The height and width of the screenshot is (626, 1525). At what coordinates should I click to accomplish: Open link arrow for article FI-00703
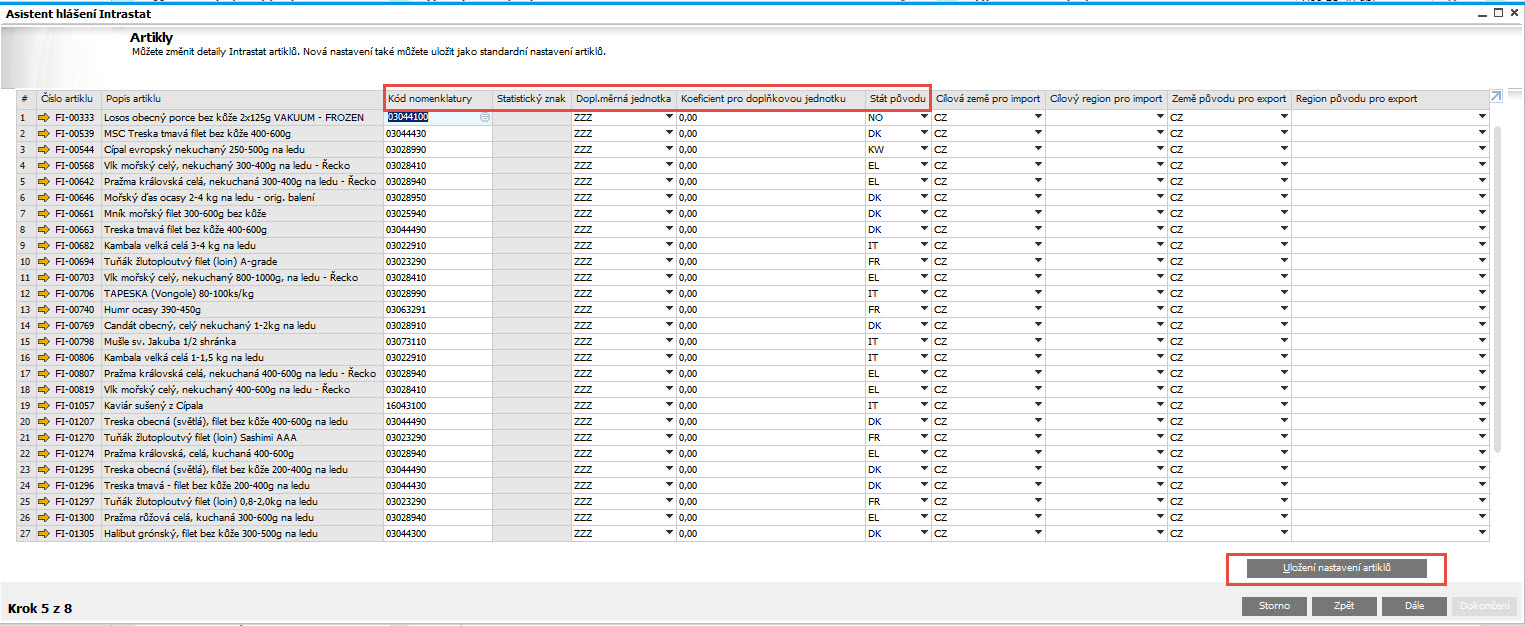click(x=45, y=277)
